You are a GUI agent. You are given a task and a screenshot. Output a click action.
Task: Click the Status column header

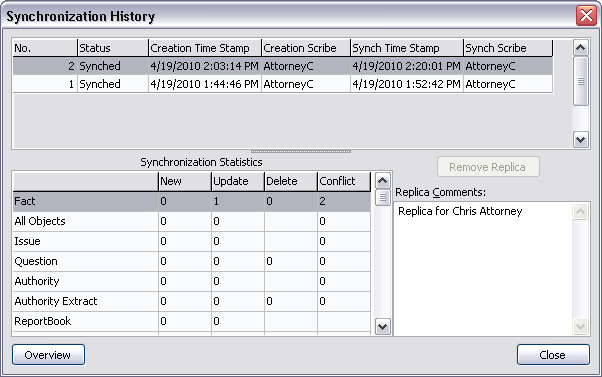coord(112,48)
